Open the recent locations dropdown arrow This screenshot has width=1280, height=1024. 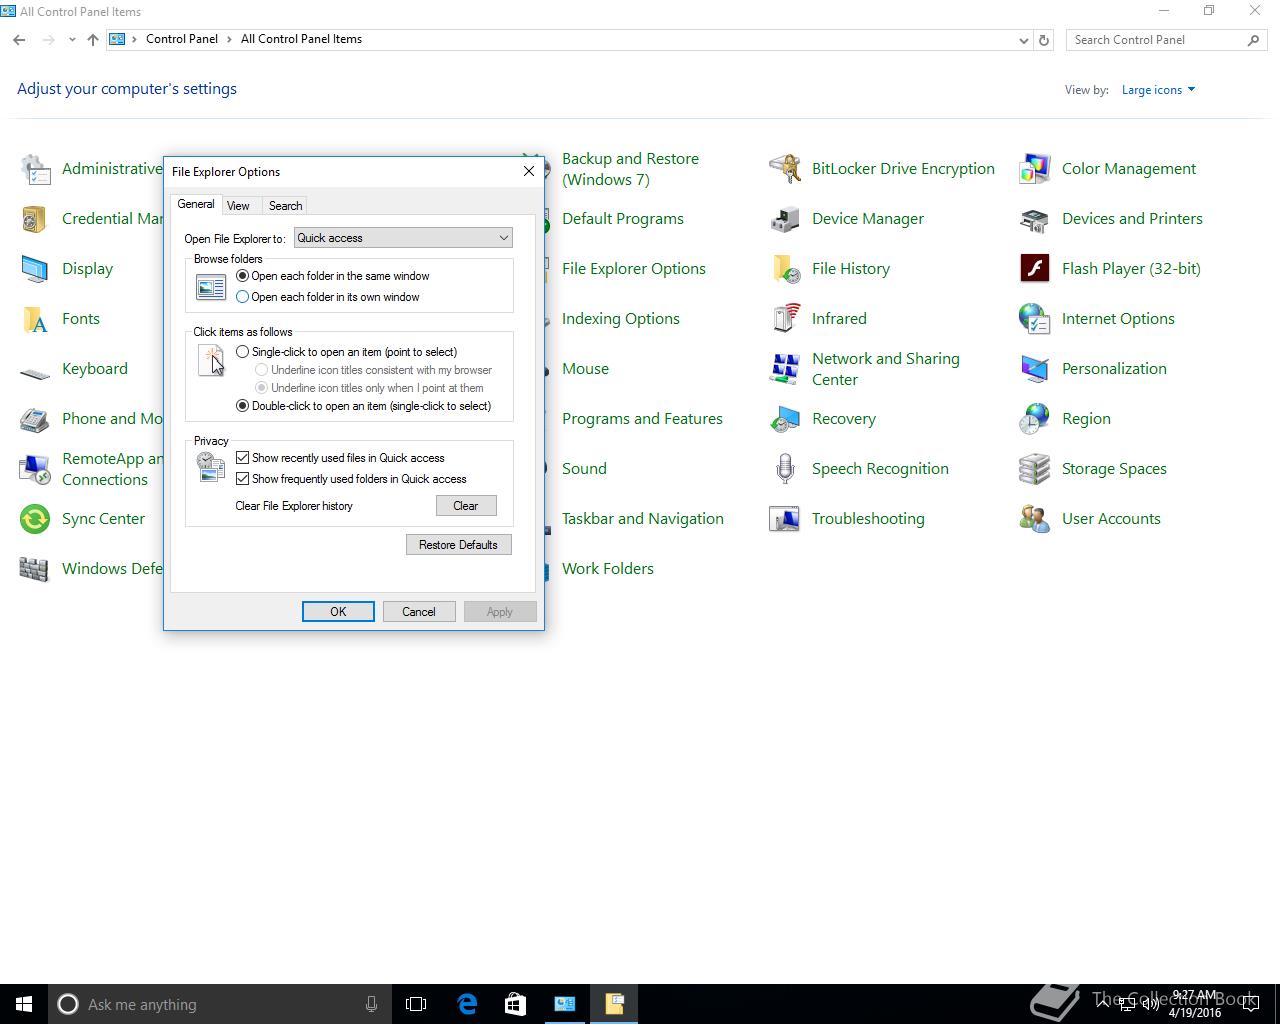[72, 40]
